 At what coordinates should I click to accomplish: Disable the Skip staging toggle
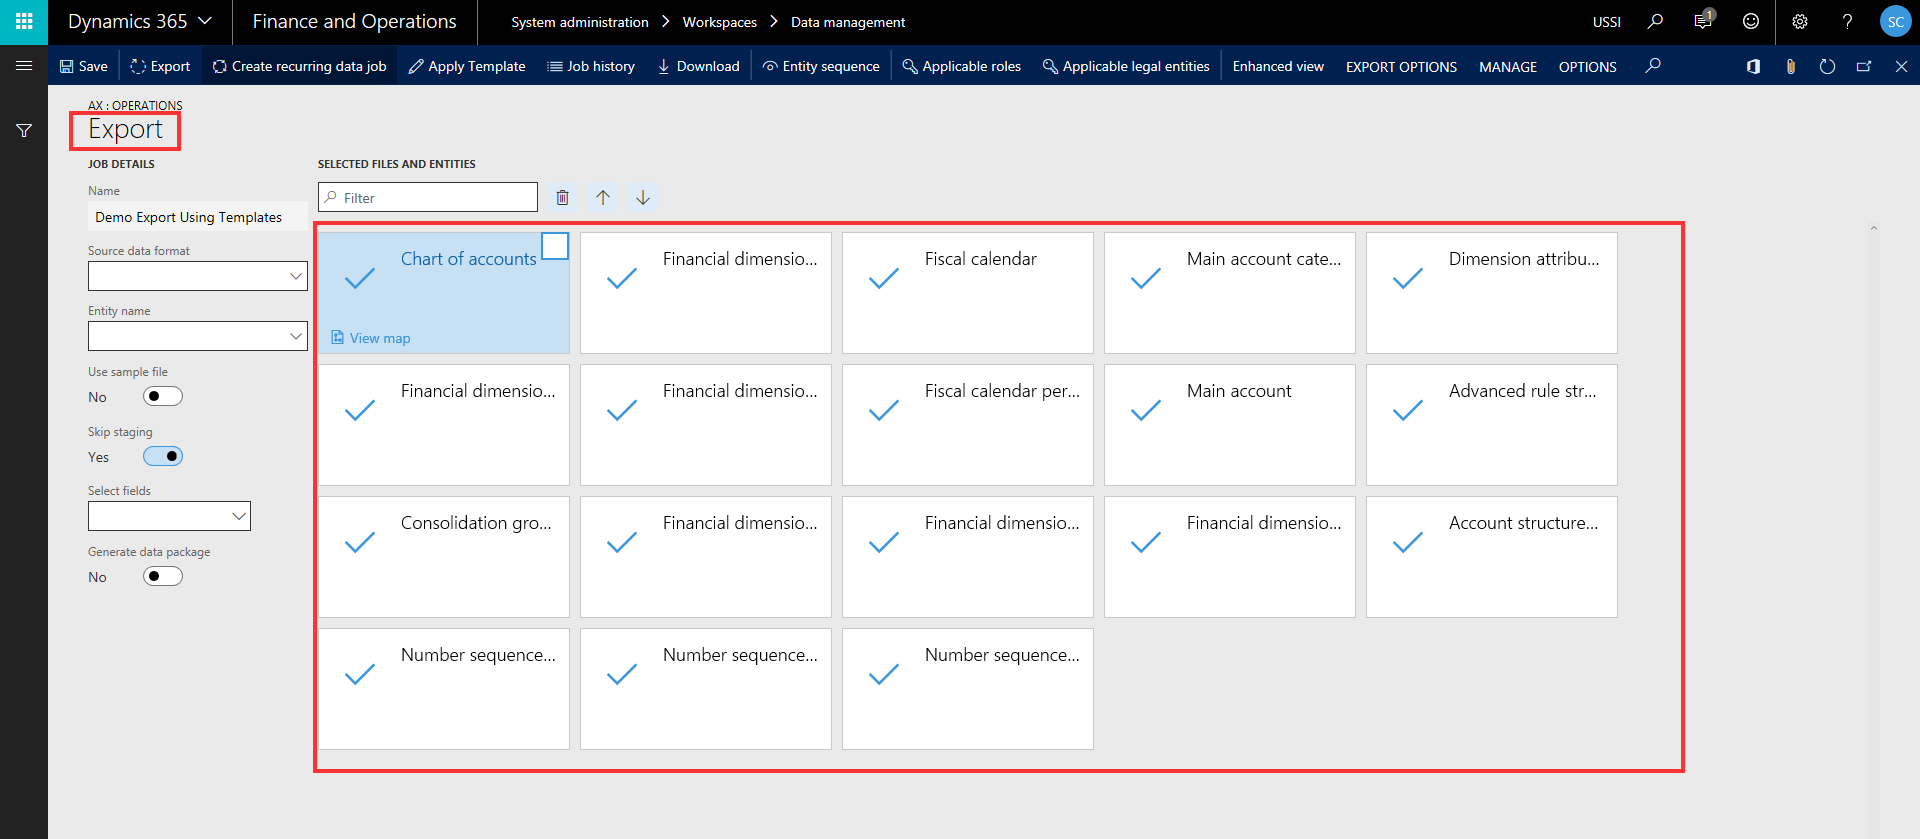[163, 456]
